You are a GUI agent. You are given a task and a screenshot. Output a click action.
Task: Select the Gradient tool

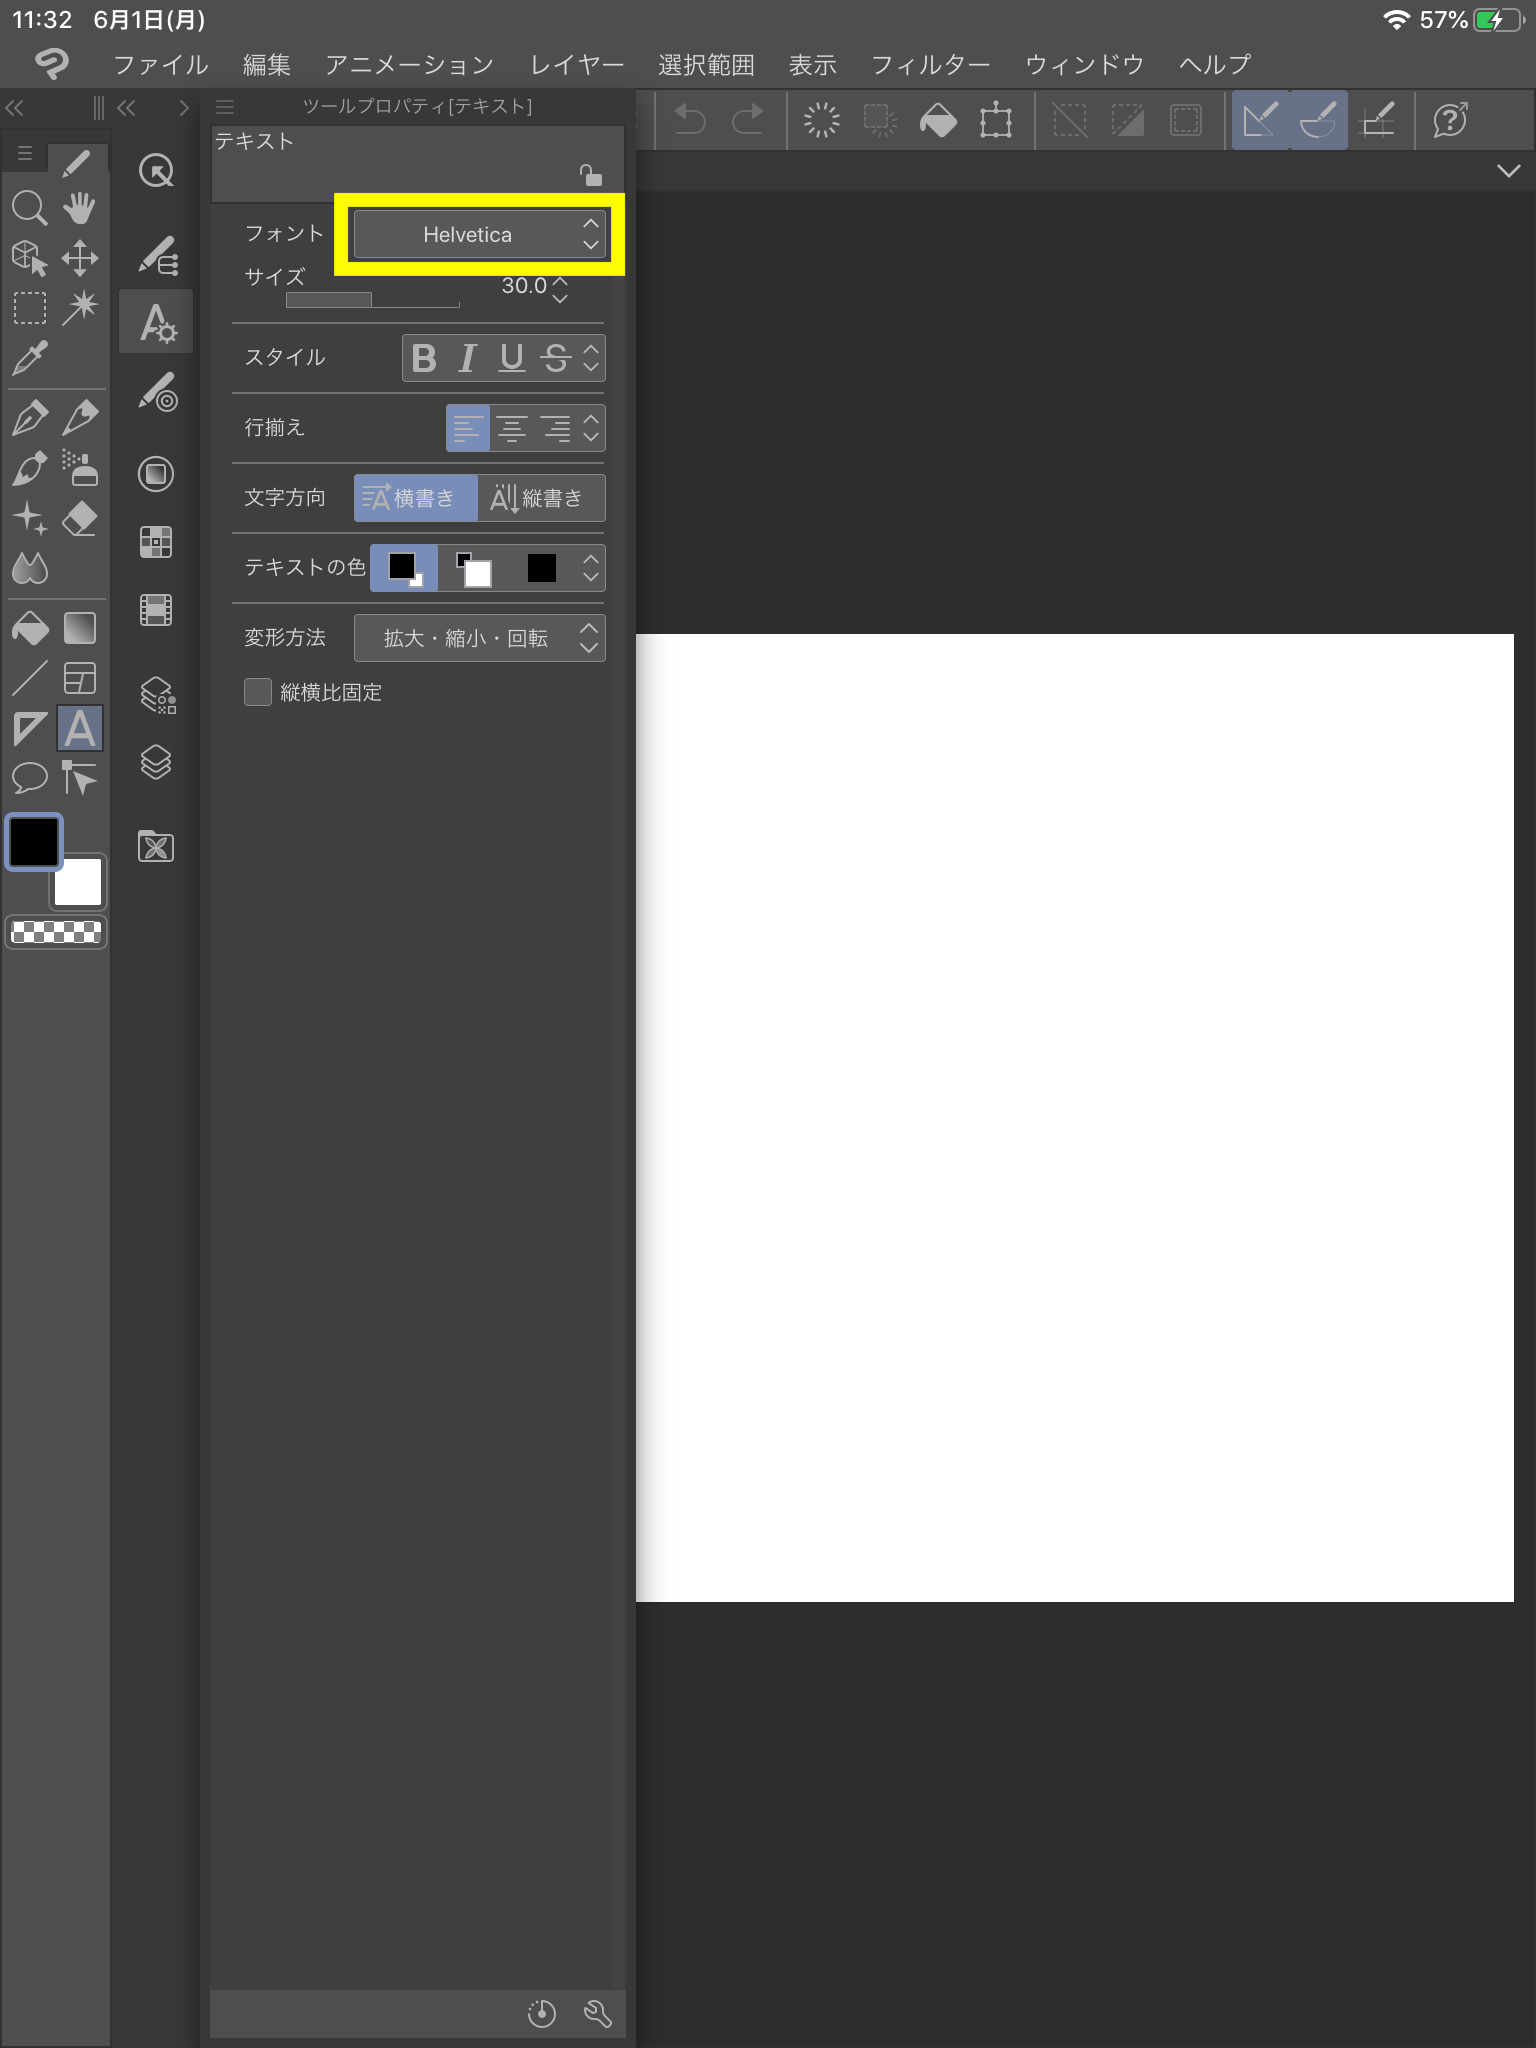[x=80, y=628]
